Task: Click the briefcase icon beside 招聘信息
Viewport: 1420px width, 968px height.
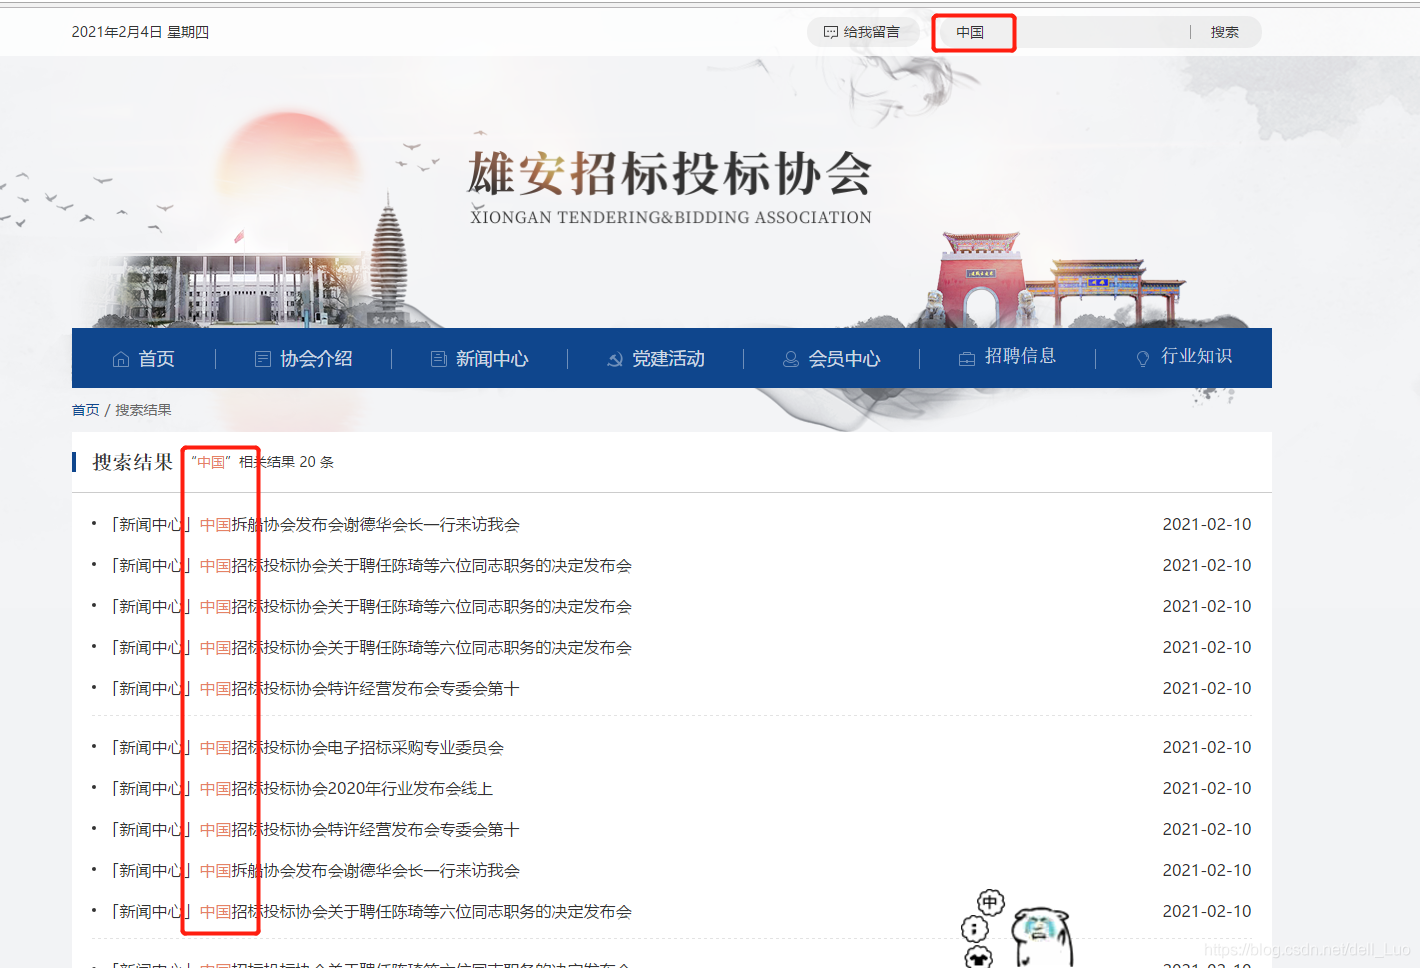Action: click(967, 359)
